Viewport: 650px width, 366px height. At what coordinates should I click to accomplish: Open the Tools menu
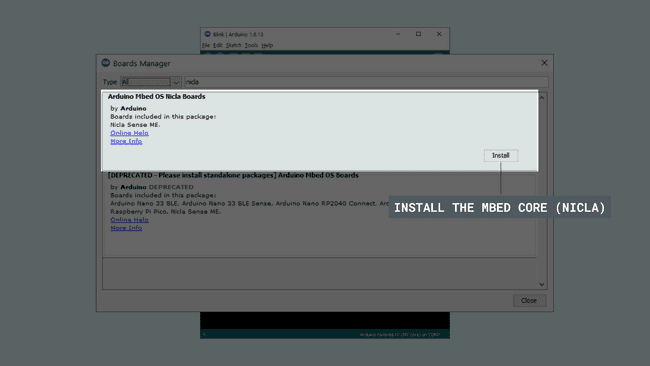(x=251, y=45)
